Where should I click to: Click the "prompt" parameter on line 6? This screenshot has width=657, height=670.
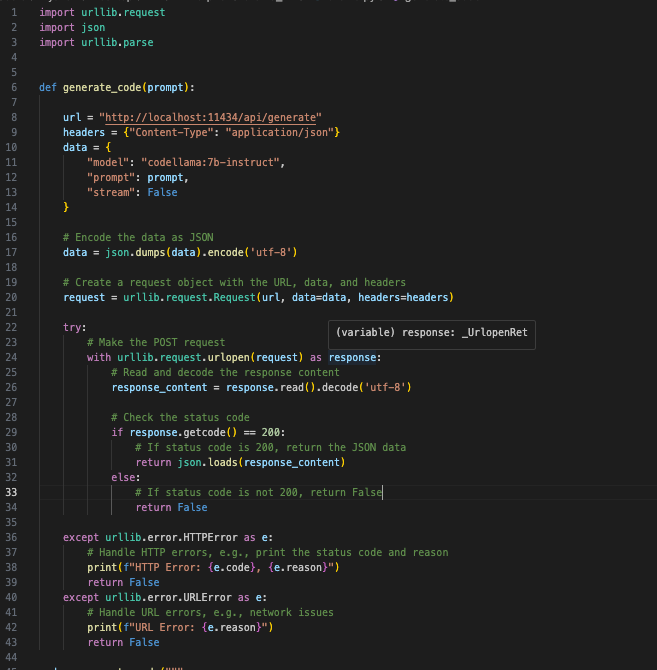click(165, 88)
